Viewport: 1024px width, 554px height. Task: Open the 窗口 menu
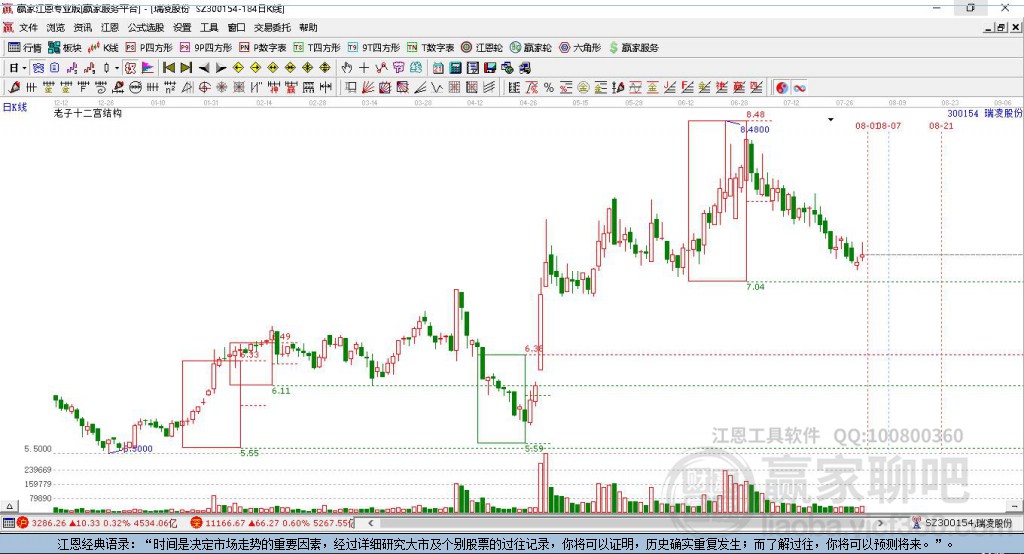click(236, 27)
